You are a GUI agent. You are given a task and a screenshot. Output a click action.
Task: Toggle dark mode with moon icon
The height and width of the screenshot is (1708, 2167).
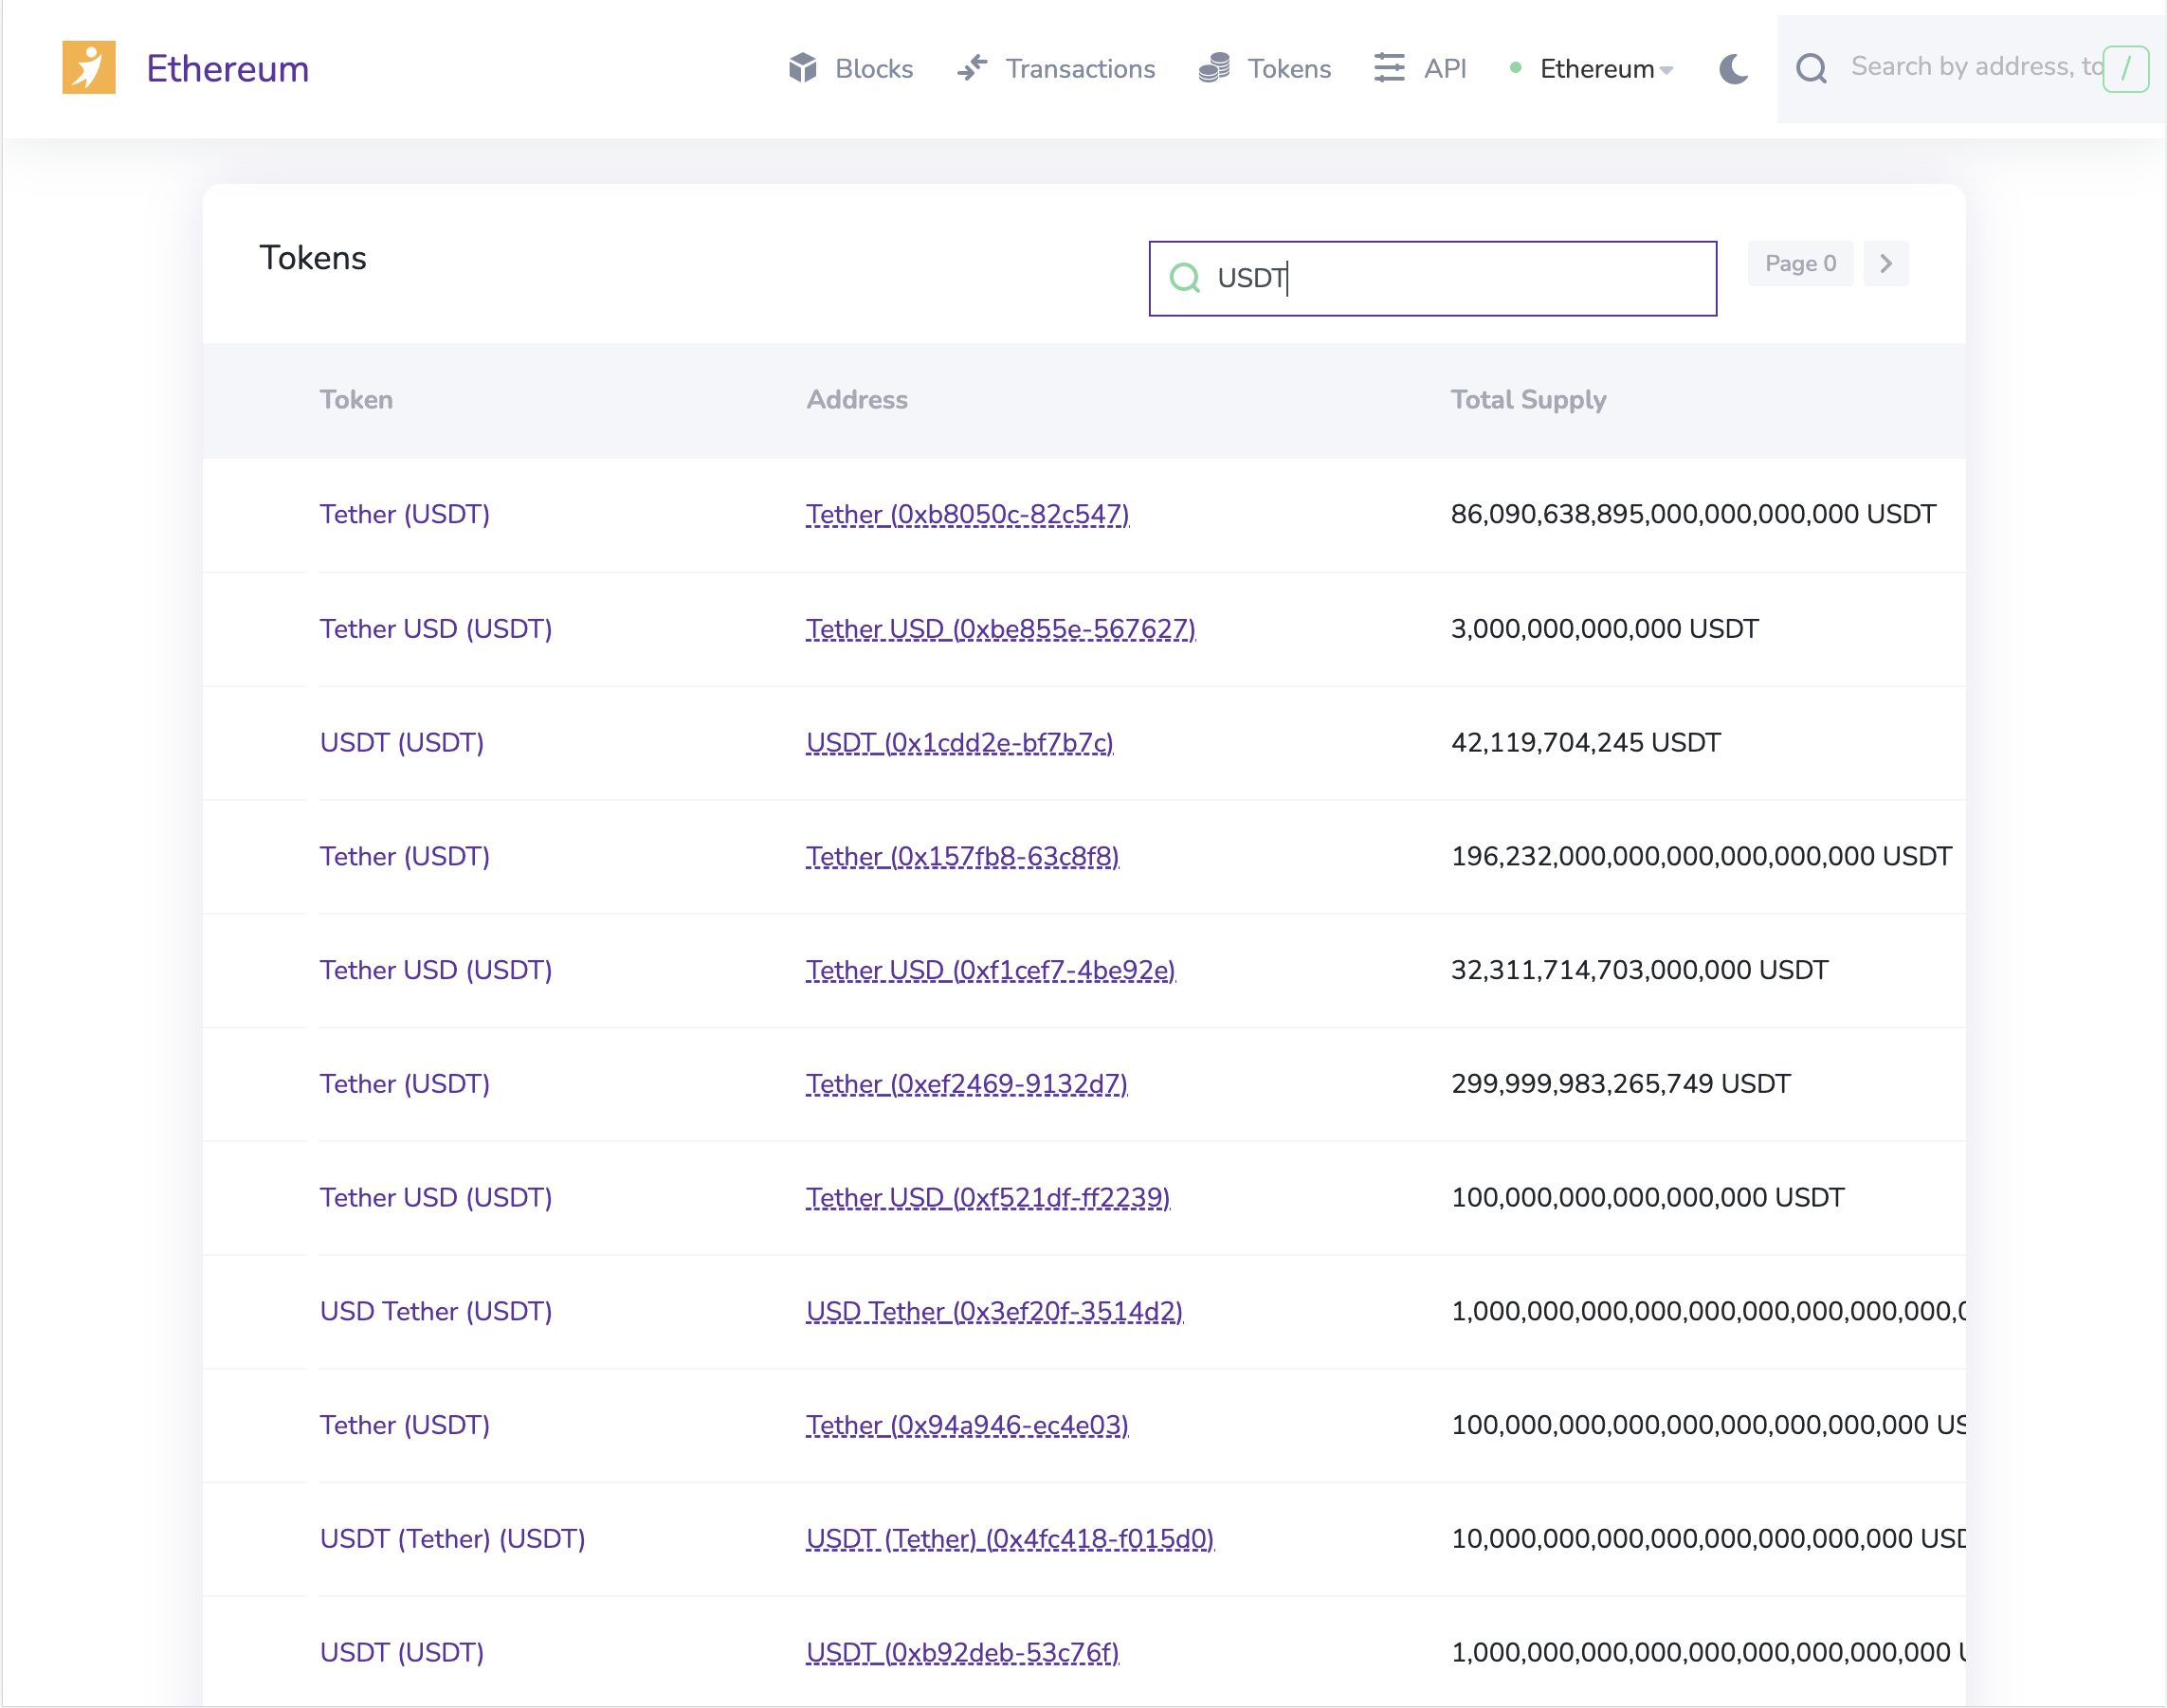[1734, 68]
